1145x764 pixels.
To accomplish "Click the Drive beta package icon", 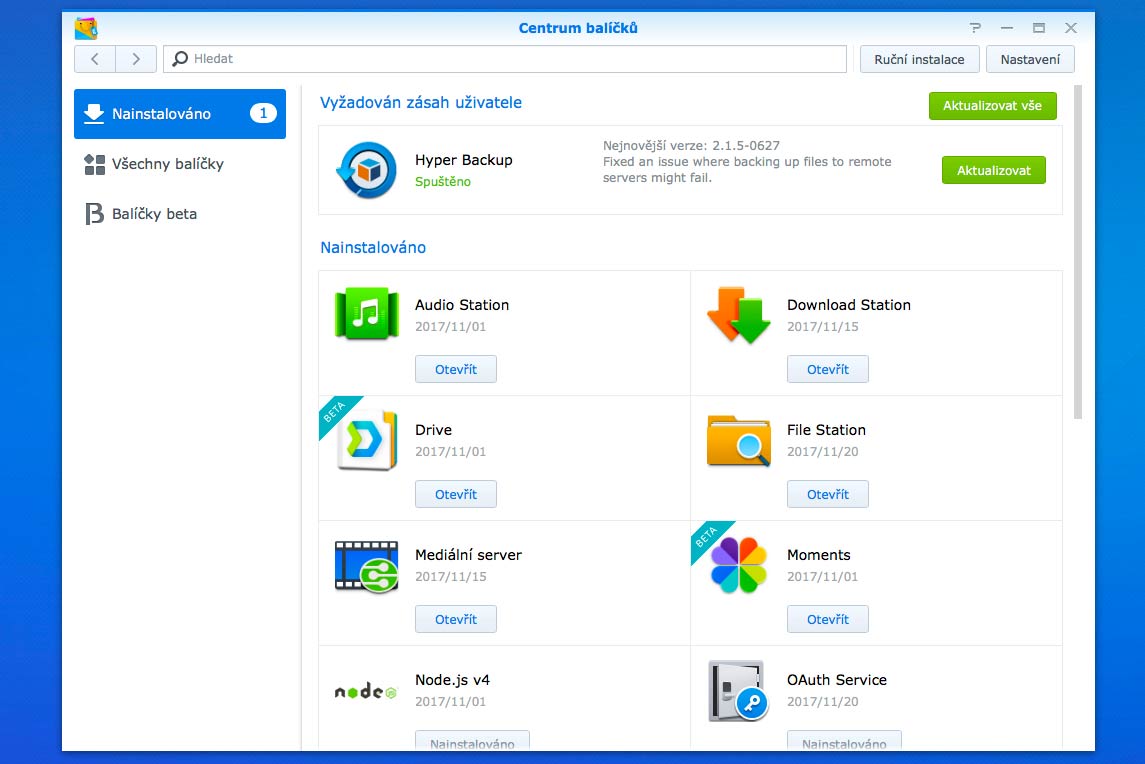I will (366, 440).
